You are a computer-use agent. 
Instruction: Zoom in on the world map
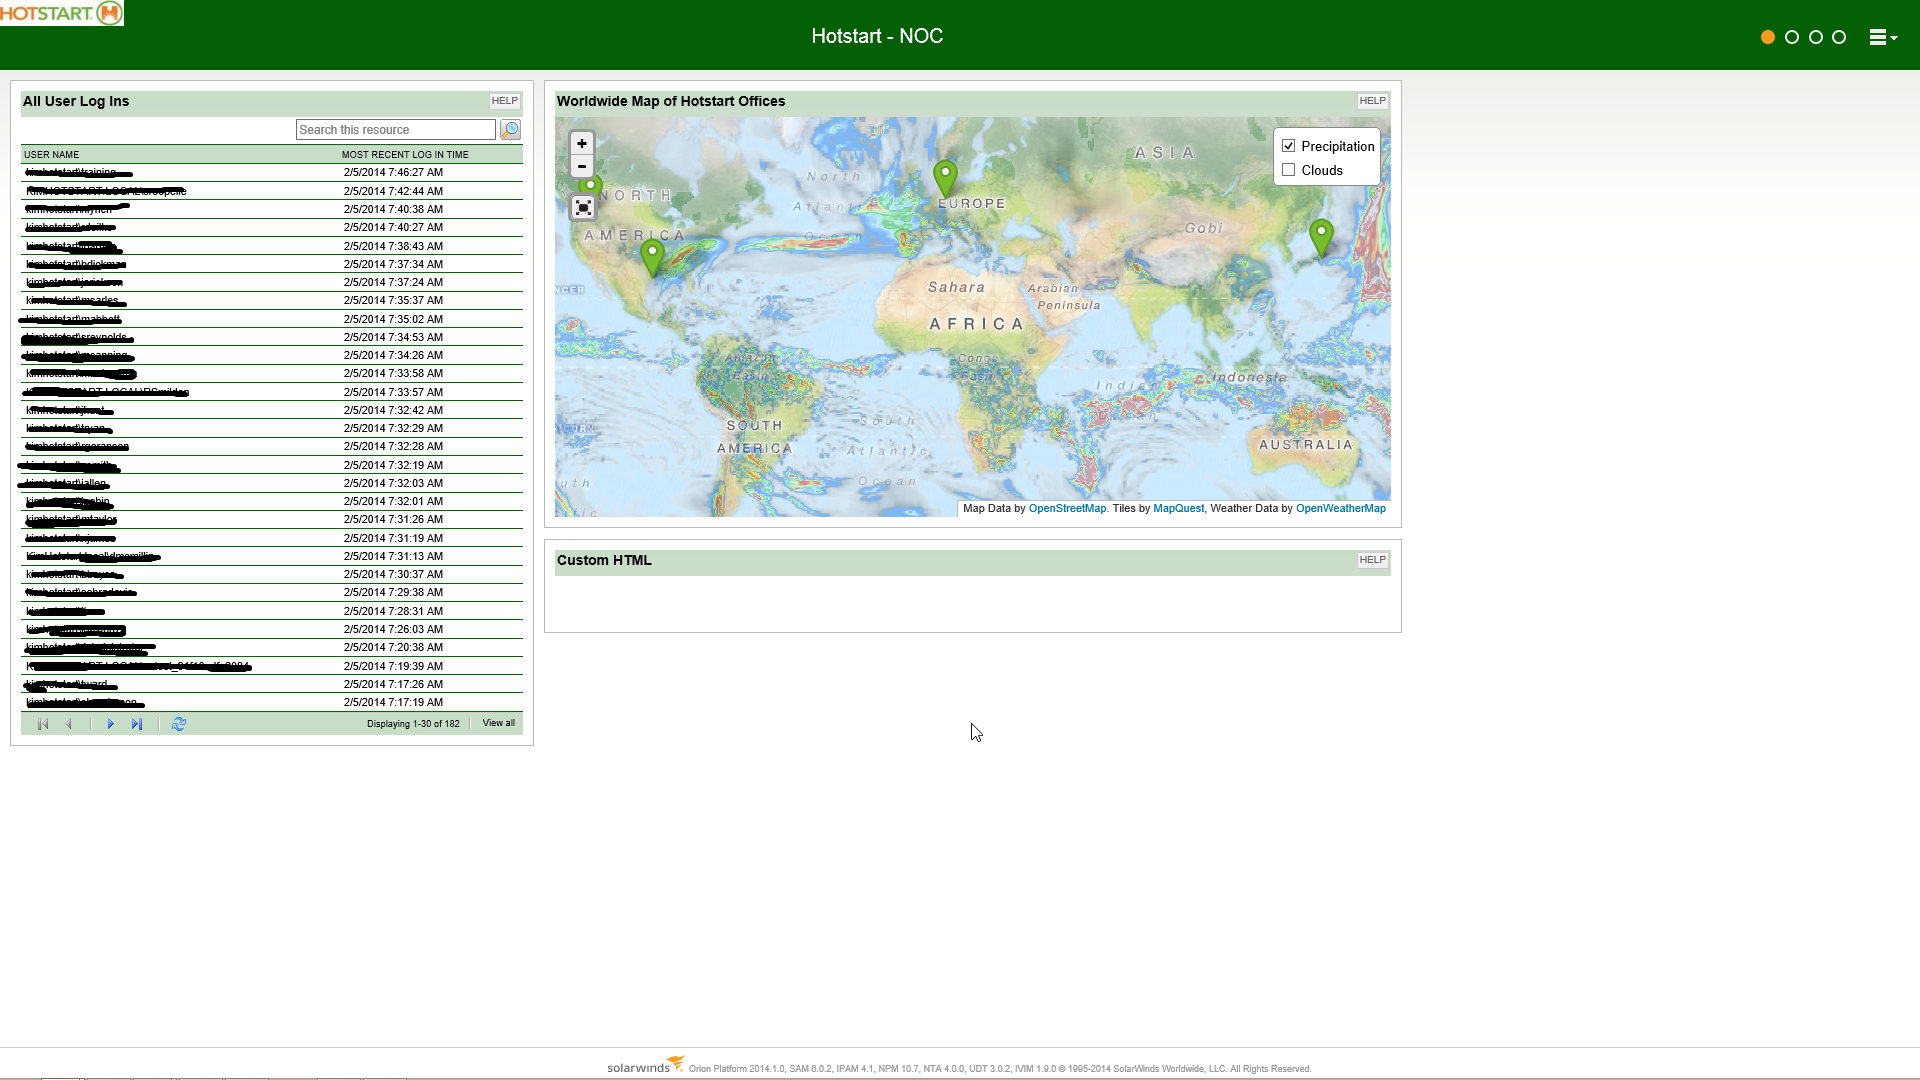(x=582, y=144)
